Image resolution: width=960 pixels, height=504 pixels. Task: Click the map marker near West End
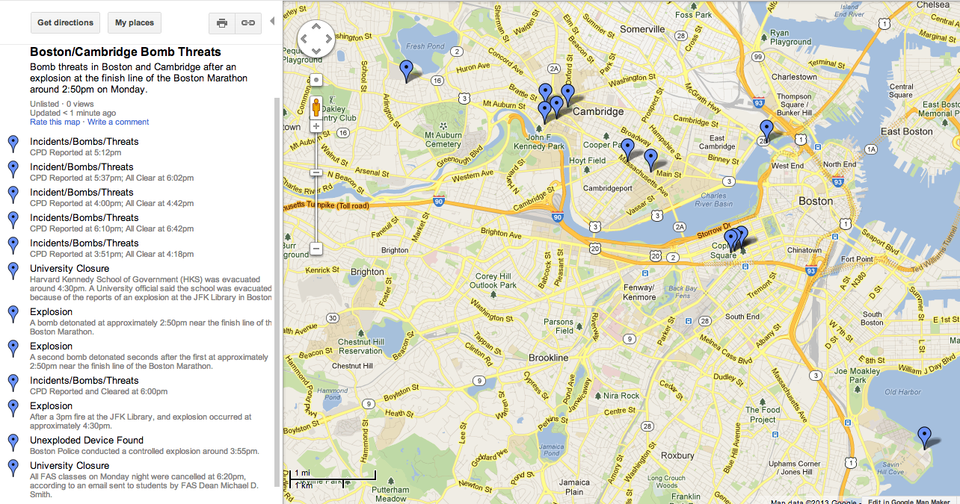(x=767, y=130)
